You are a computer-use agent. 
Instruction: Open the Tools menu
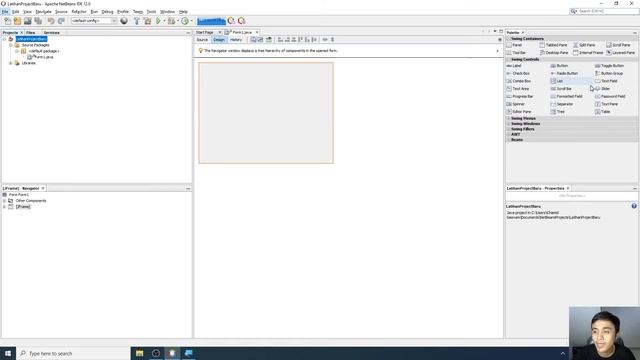[151, 12]
